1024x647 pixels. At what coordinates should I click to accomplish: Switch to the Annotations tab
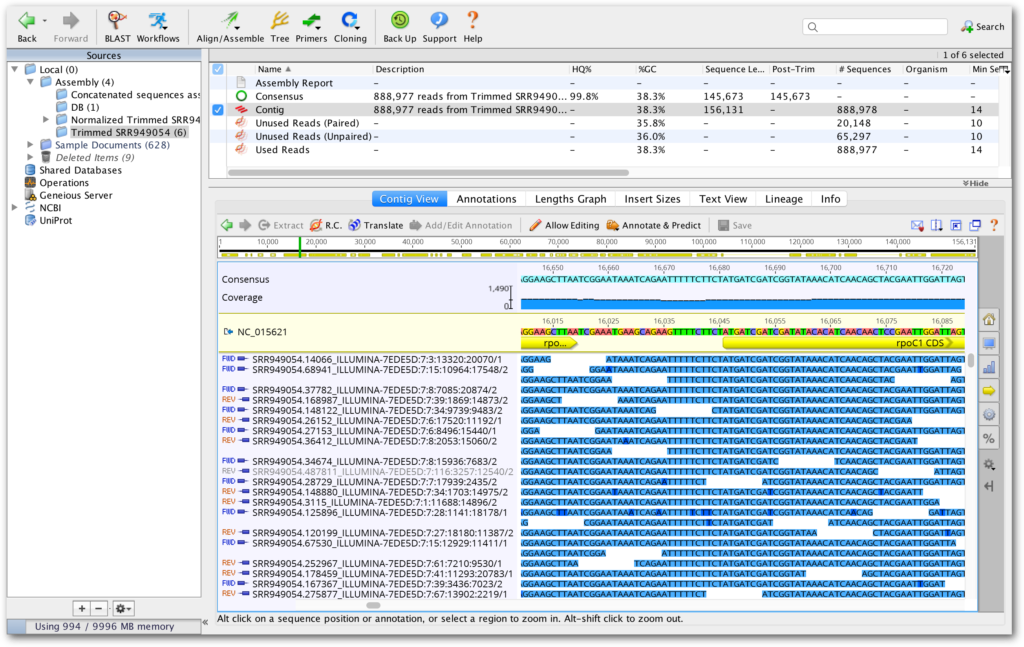(x=486, y=198)
